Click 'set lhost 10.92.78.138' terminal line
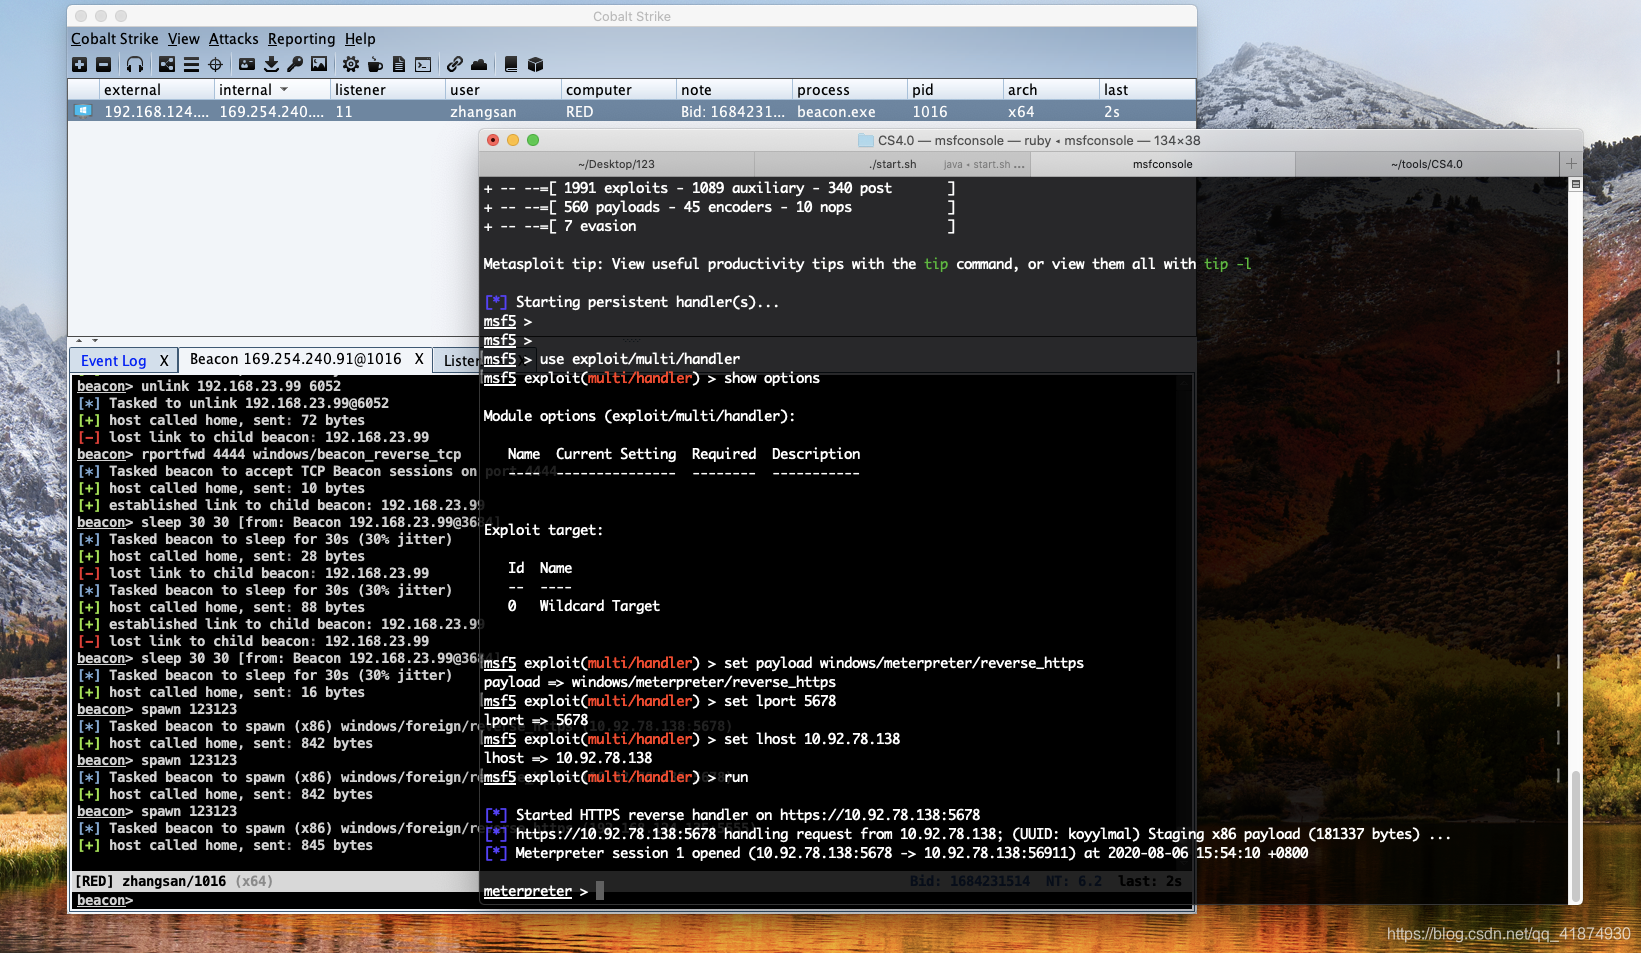 692,739
